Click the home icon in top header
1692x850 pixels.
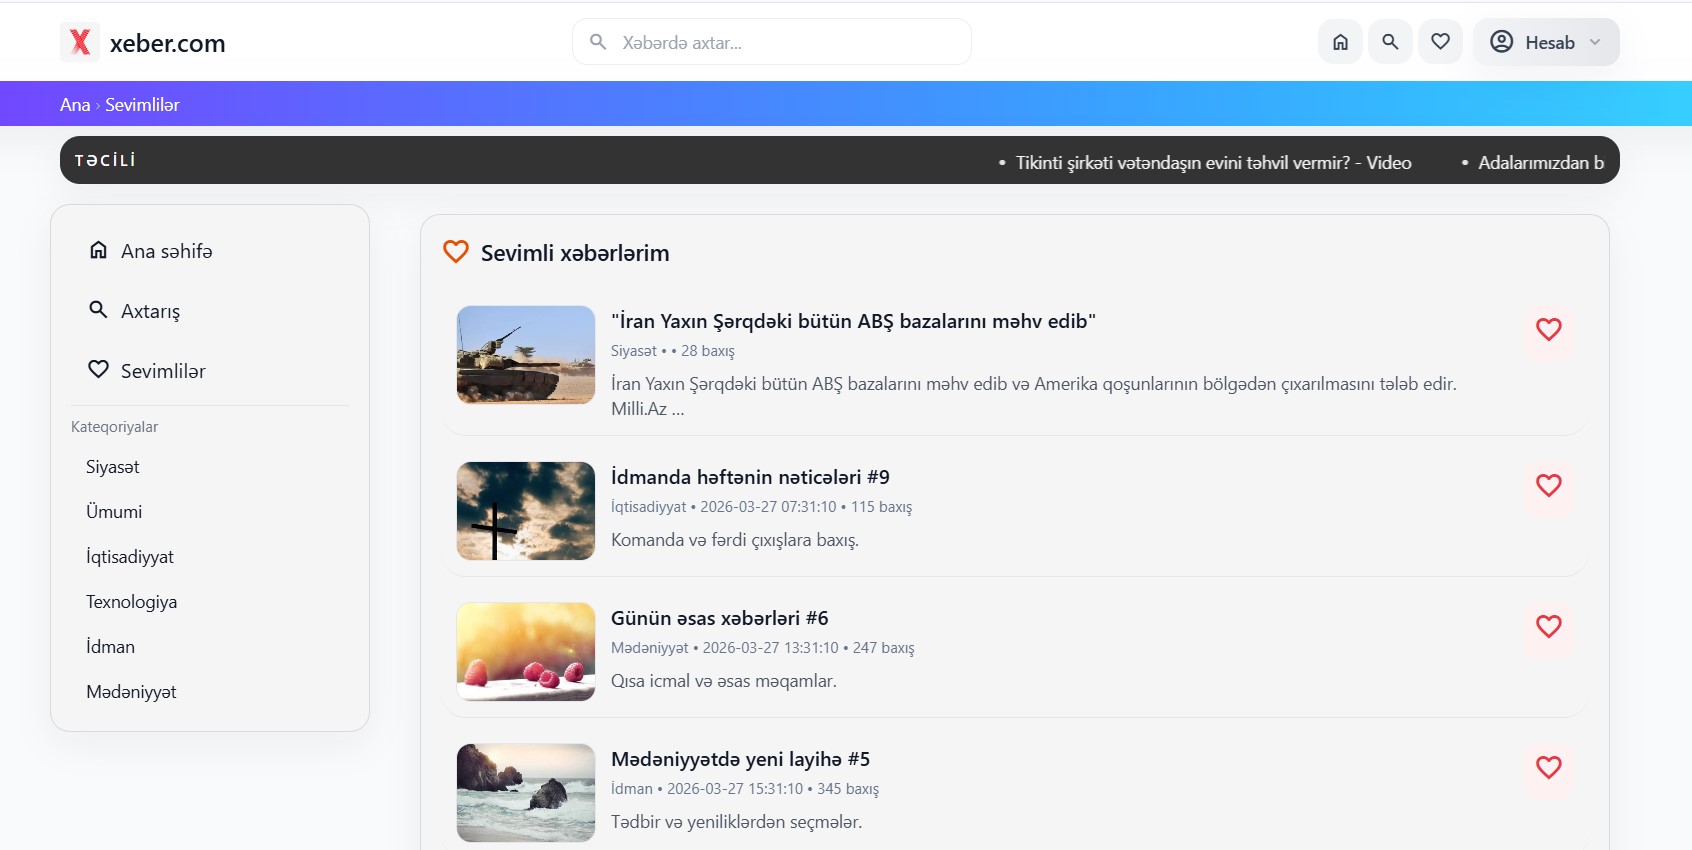[x=1340, y=42]
